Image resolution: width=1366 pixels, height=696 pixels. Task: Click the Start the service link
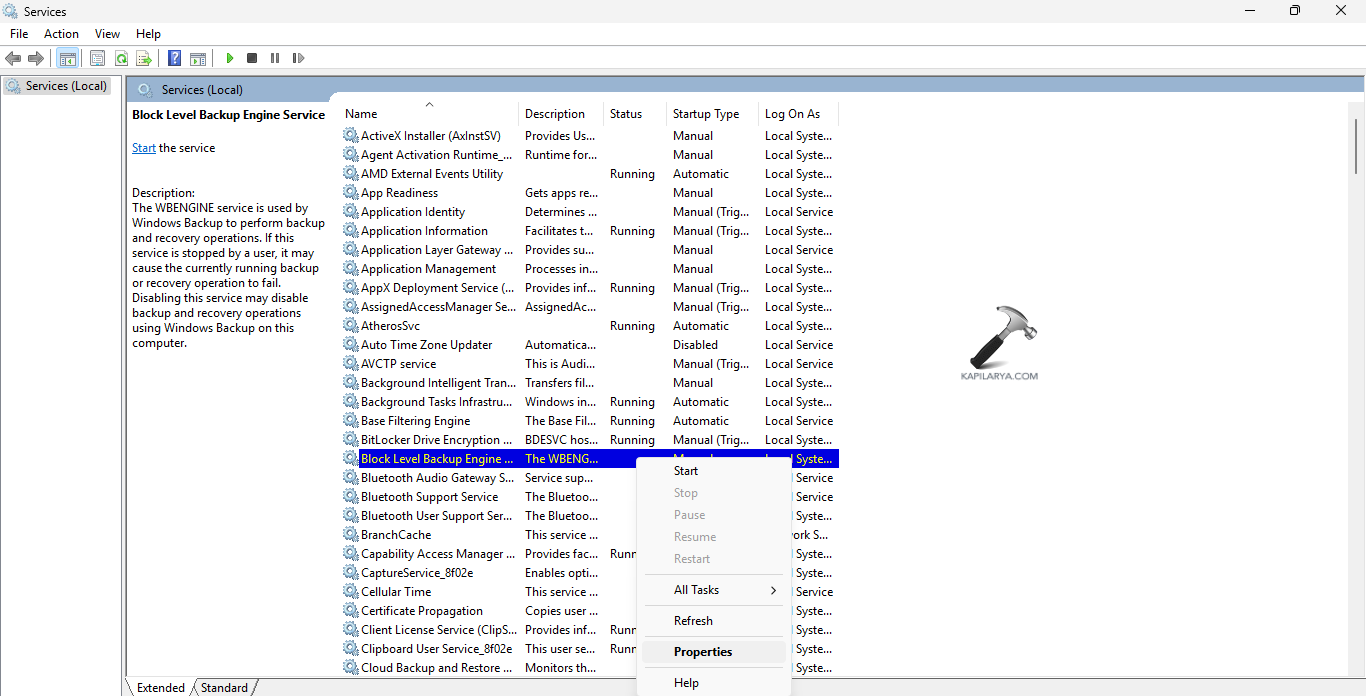(x=143, y=148)
